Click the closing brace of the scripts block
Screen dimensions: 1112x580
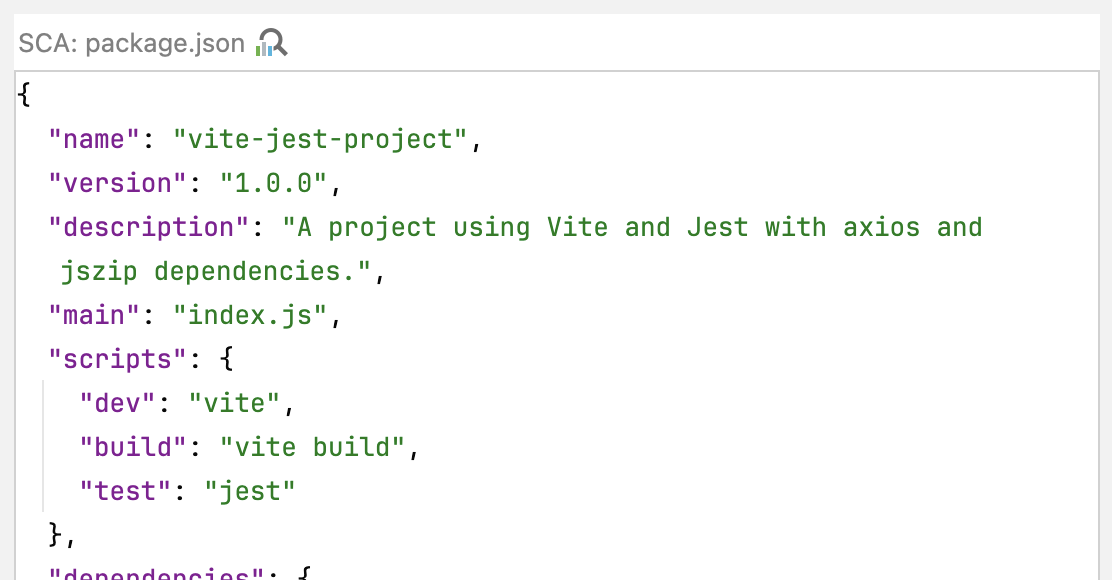[55, 535]
